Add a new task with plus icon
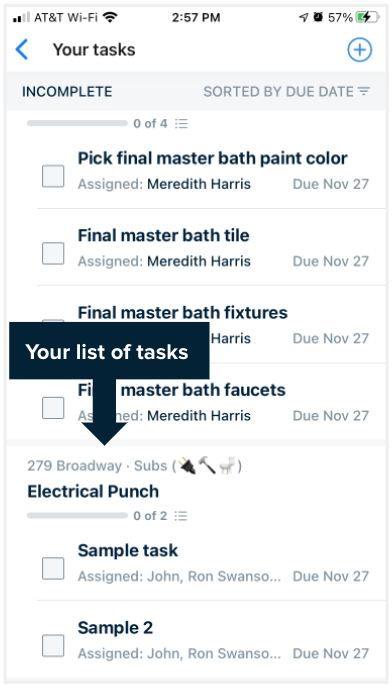The width and height of the screenshot is (392, 685). [x=359, y=49]
